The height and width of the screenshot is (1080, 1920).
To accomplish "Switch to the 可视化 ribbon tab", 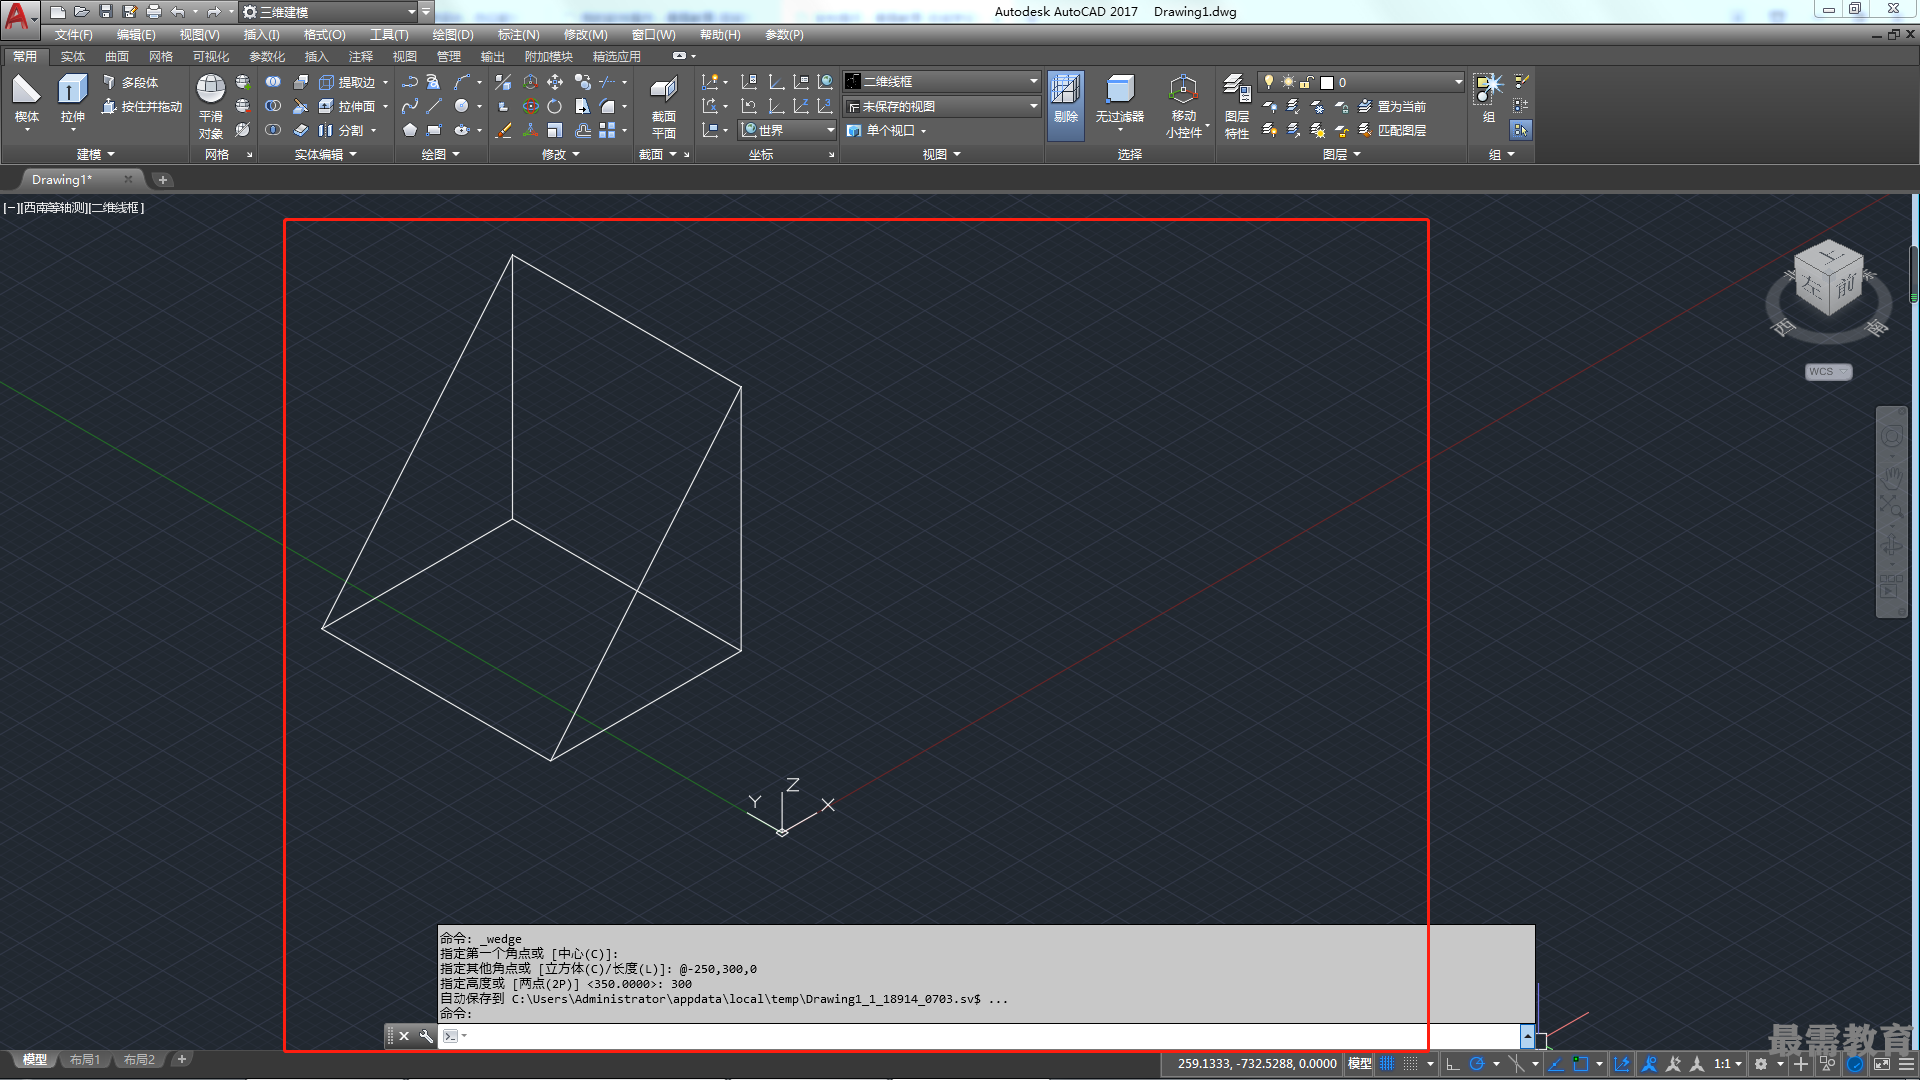I will tap(211, 56).
